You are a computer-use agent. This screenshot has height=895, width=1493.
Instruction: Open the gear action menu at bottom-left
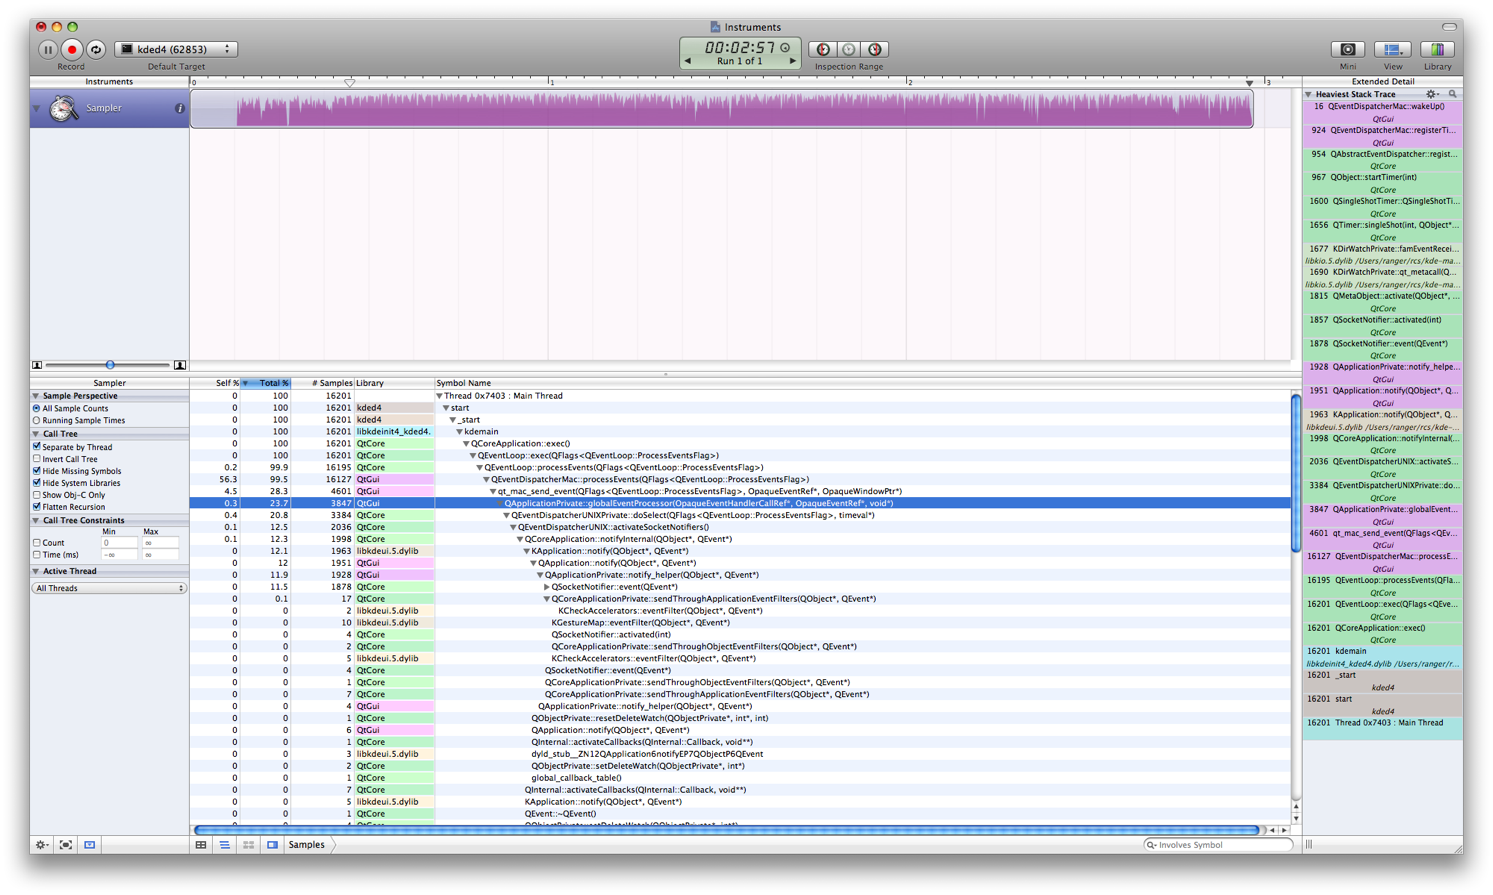pos(42,845)
